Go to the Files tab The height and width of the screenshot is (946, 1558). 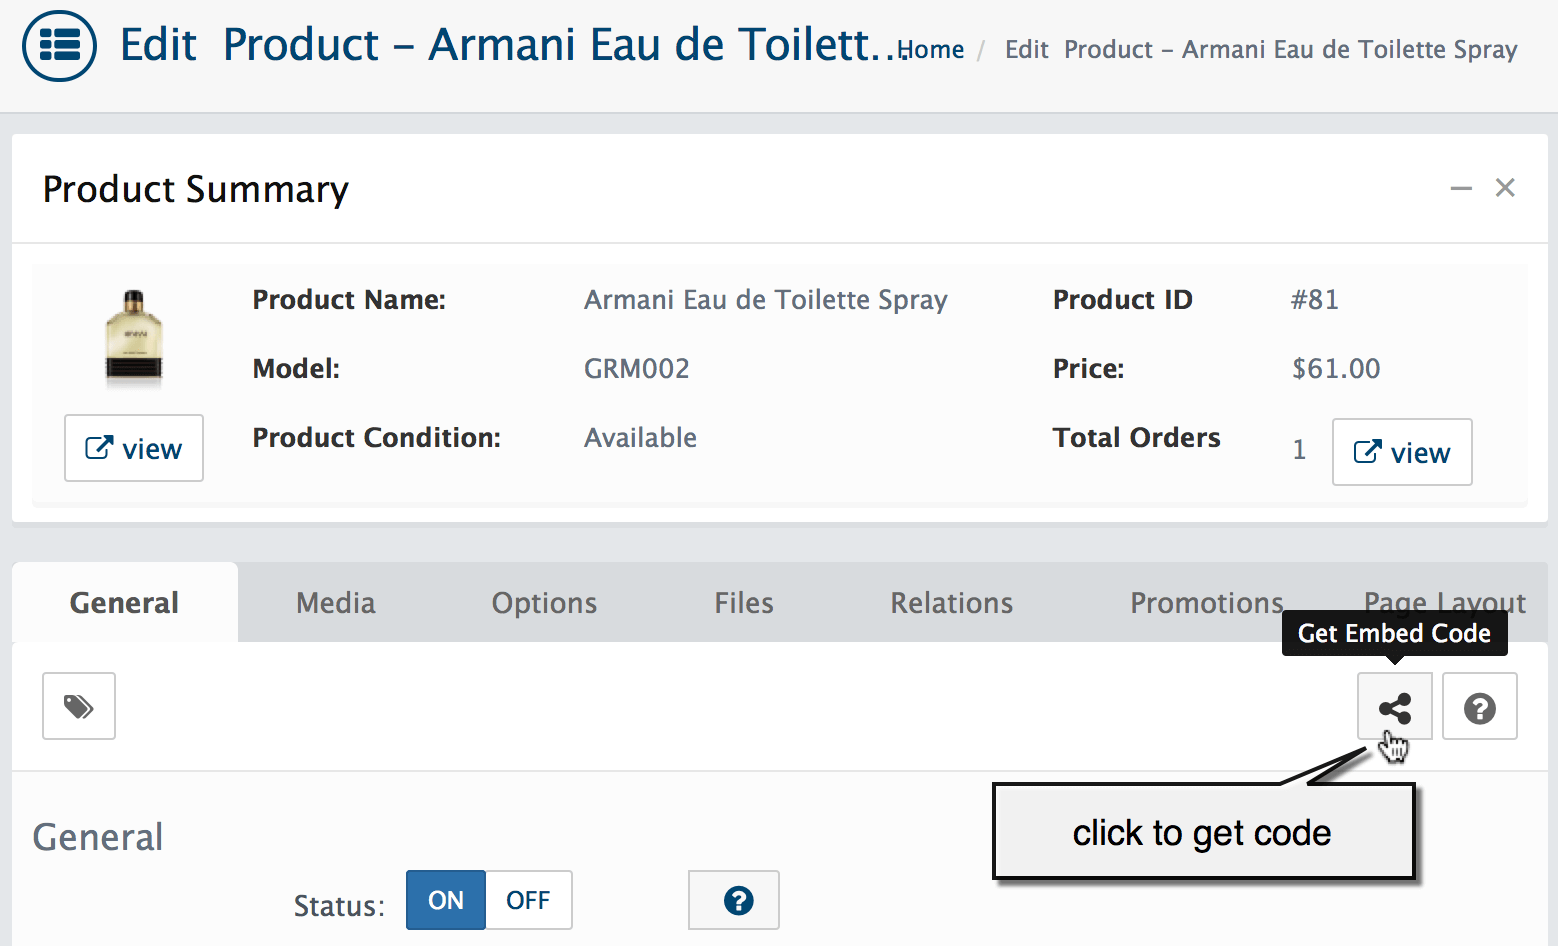pyautogui.click(x=744, y=602)
